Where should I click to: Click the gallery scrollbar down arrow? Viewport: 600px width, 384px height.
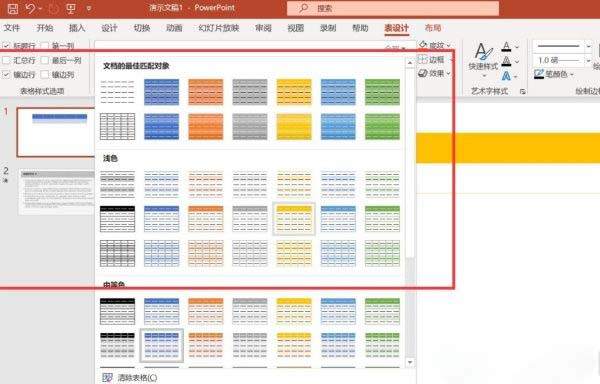tap(410, 362)
